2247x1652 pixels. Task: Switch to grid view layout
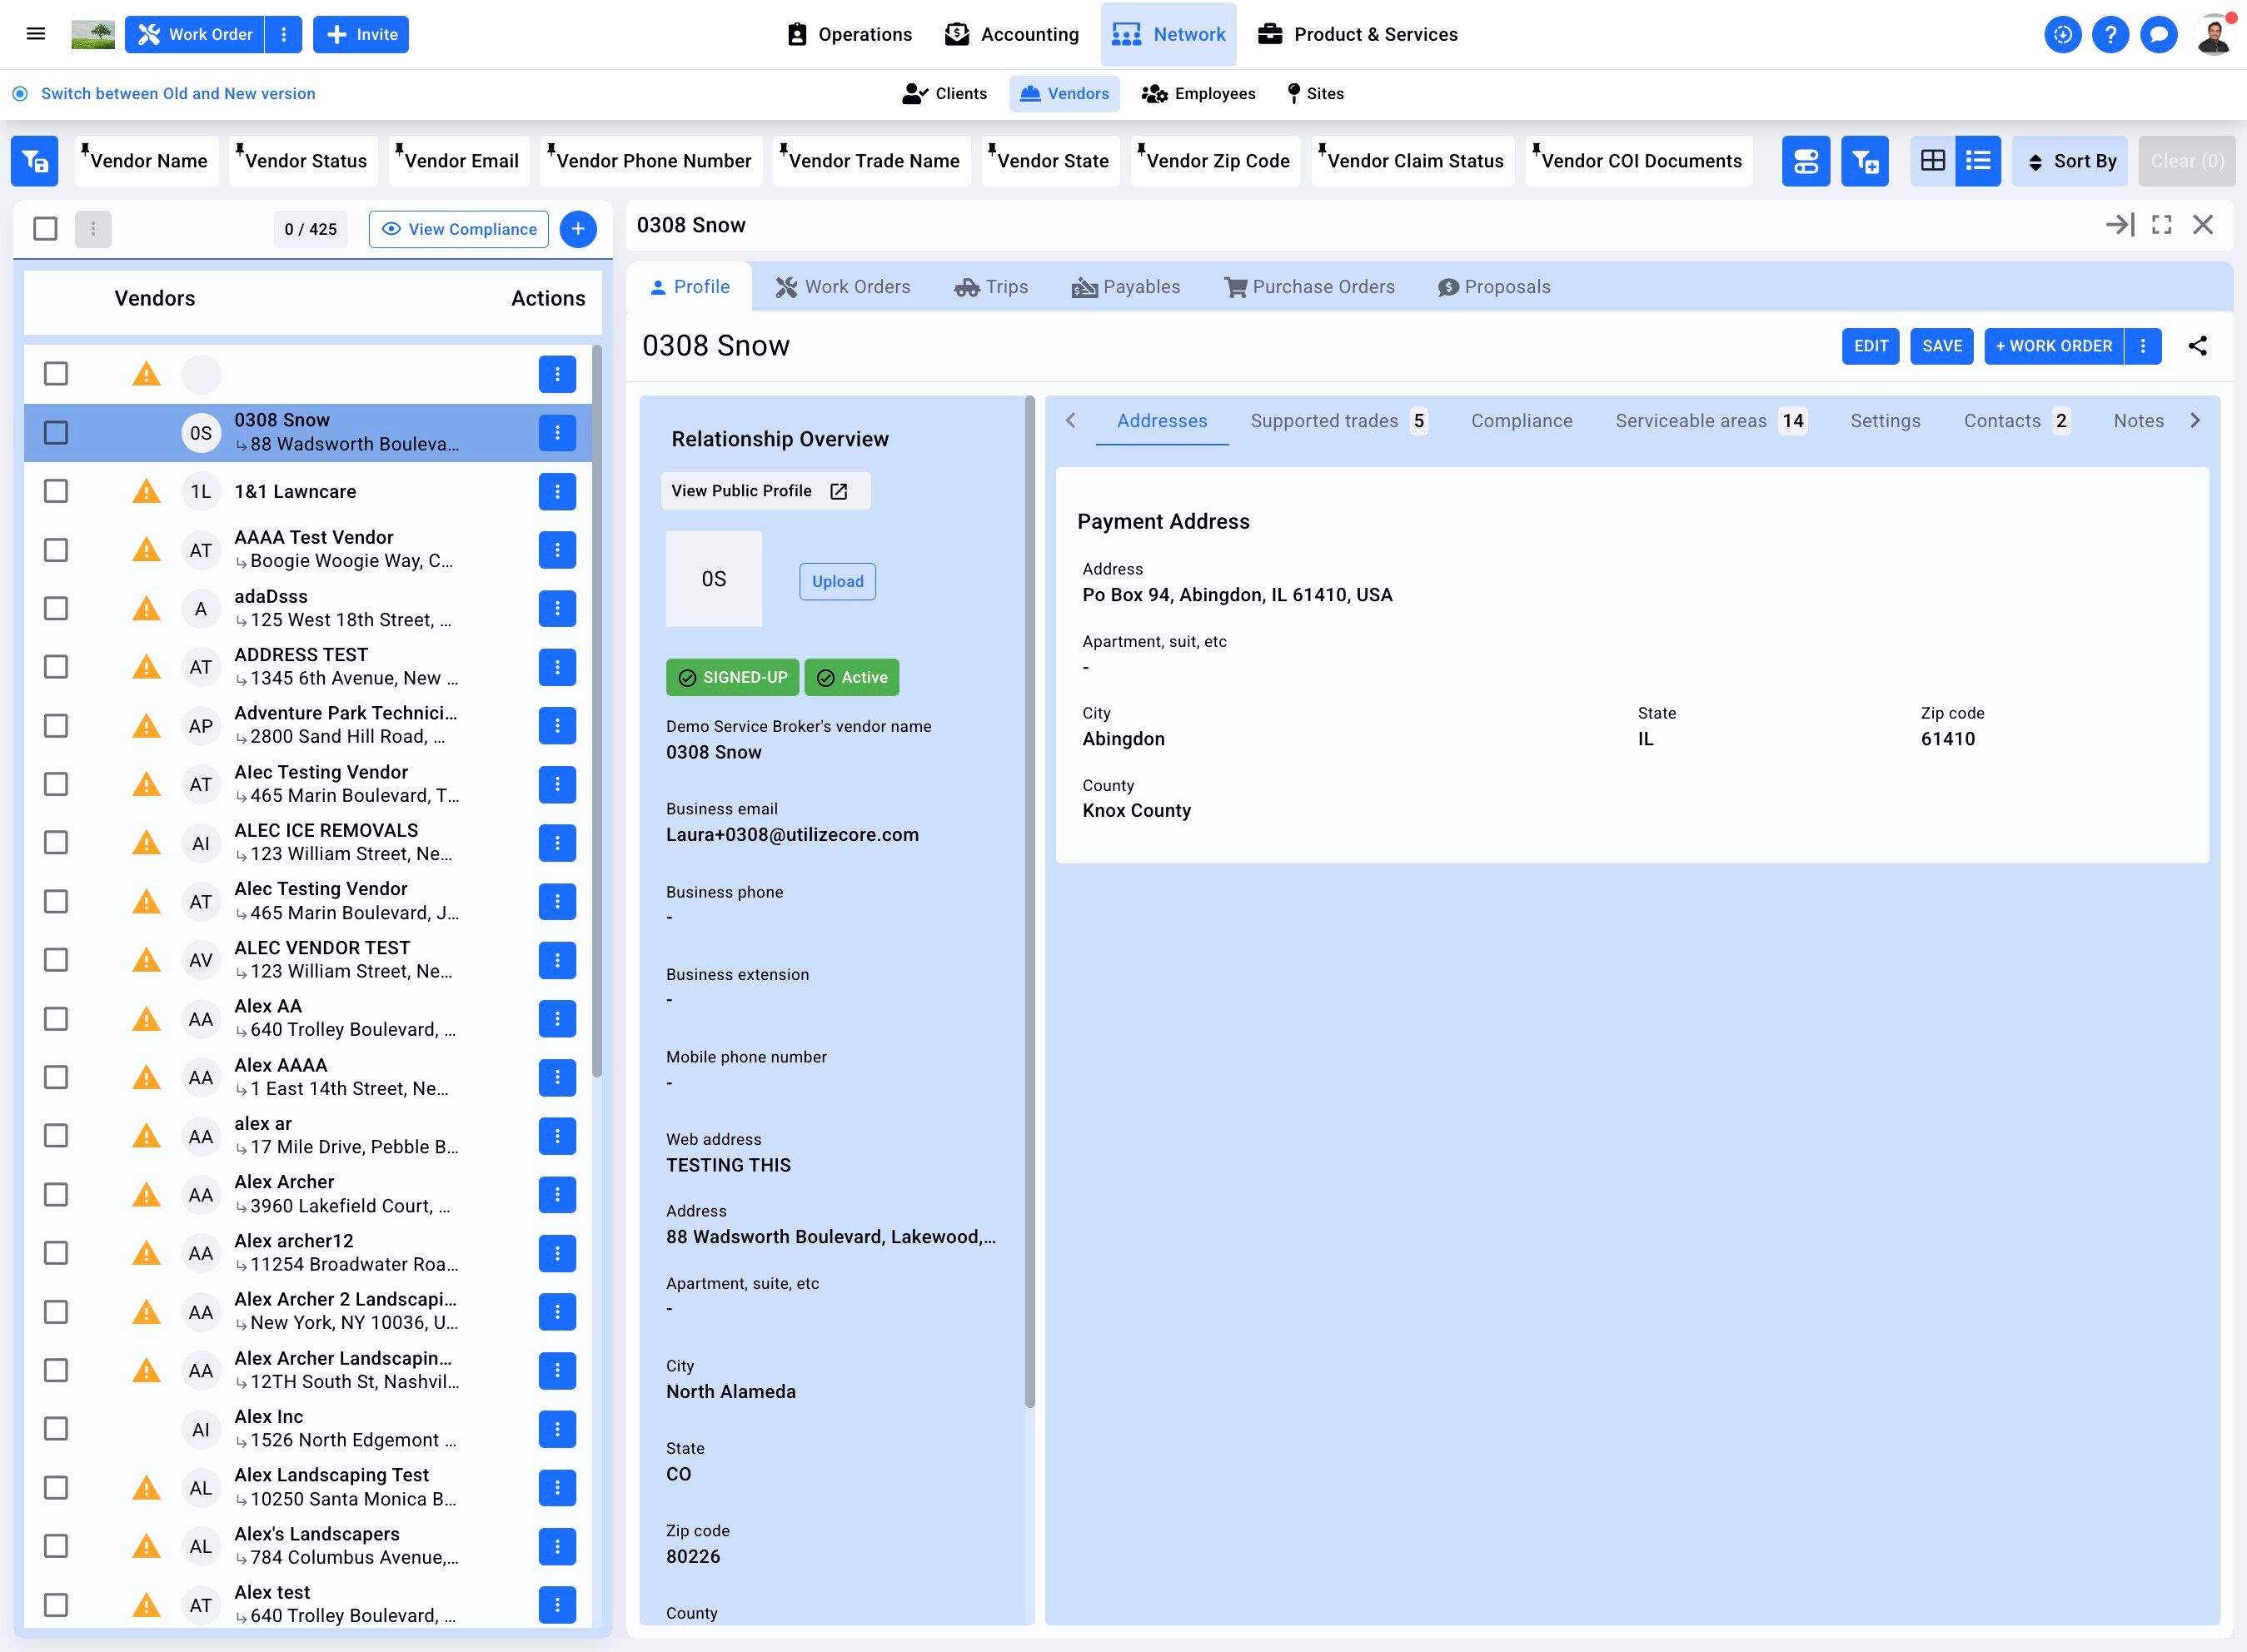[x=1932, y=161]
